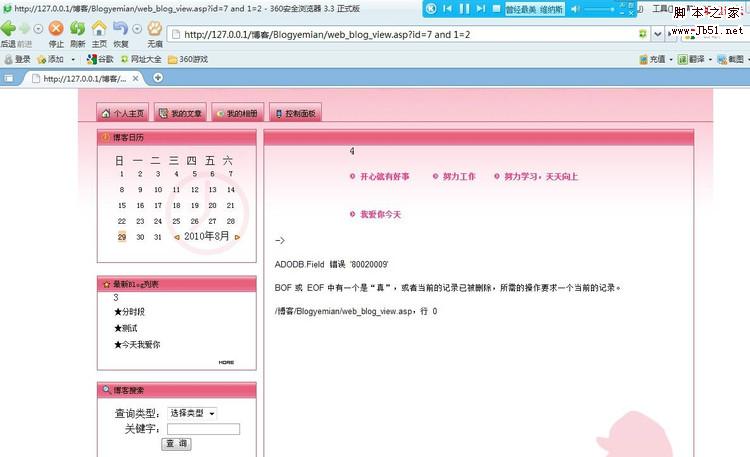This screenshot has height=457, width=750.
Task: Stop playback in the music player
Action: tap(496, 9)
